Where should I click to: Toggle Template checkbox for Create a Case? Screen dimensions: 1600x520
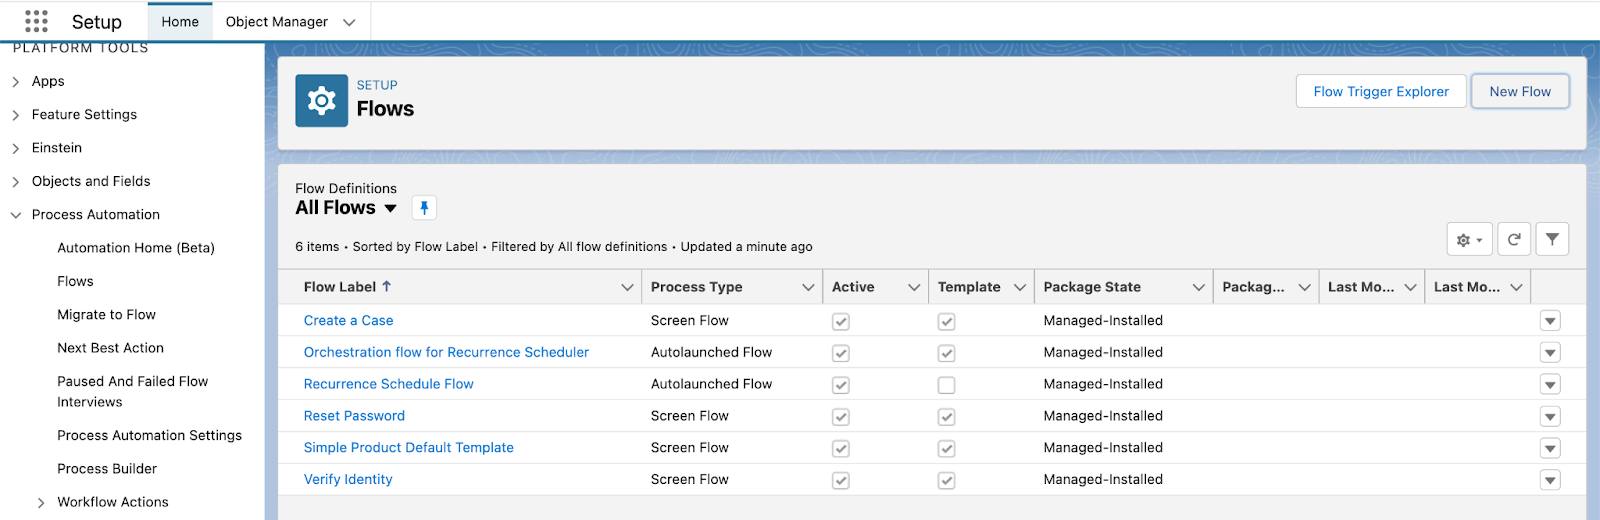click(x=946, y=322)
